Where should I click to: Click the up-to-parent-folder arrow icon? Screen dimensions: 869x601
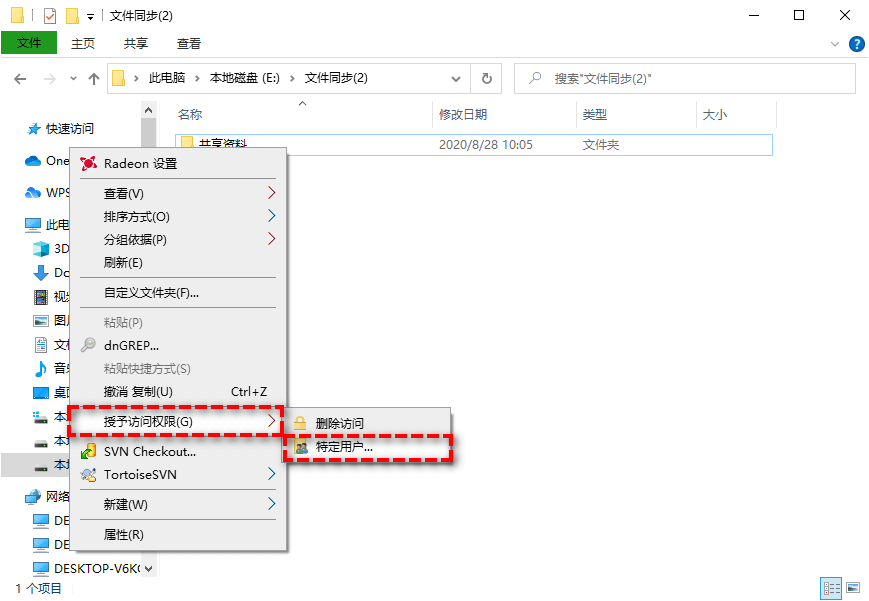94,78
